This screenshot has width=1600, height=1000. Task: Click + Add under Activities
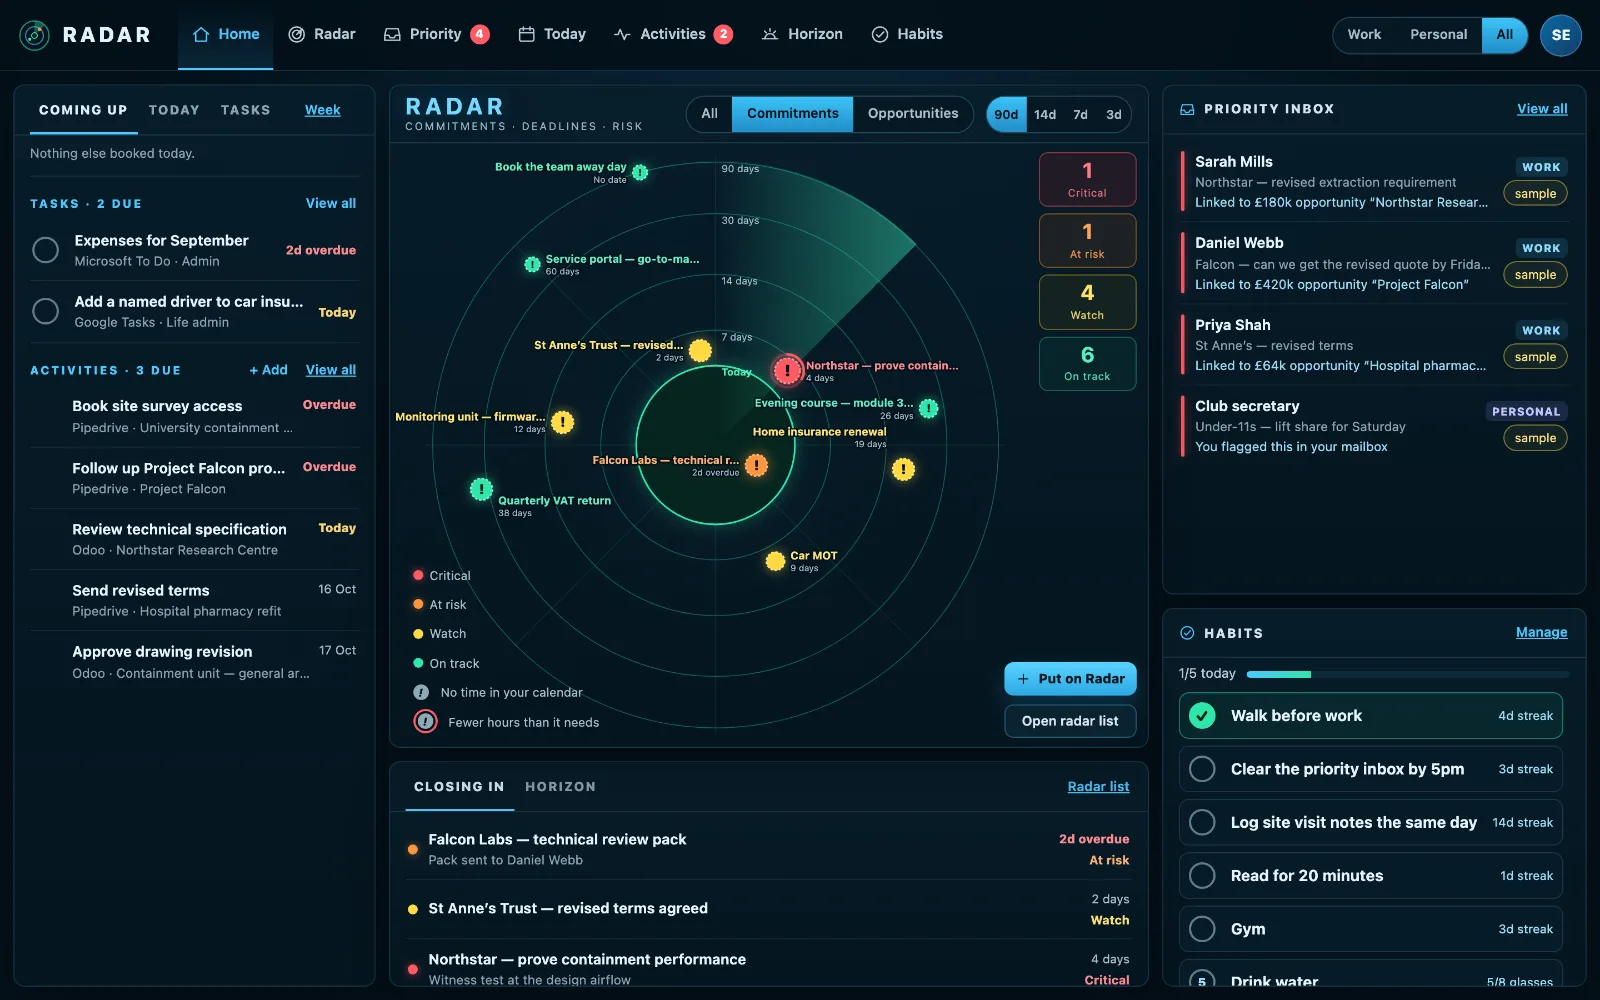pos(268,370)
